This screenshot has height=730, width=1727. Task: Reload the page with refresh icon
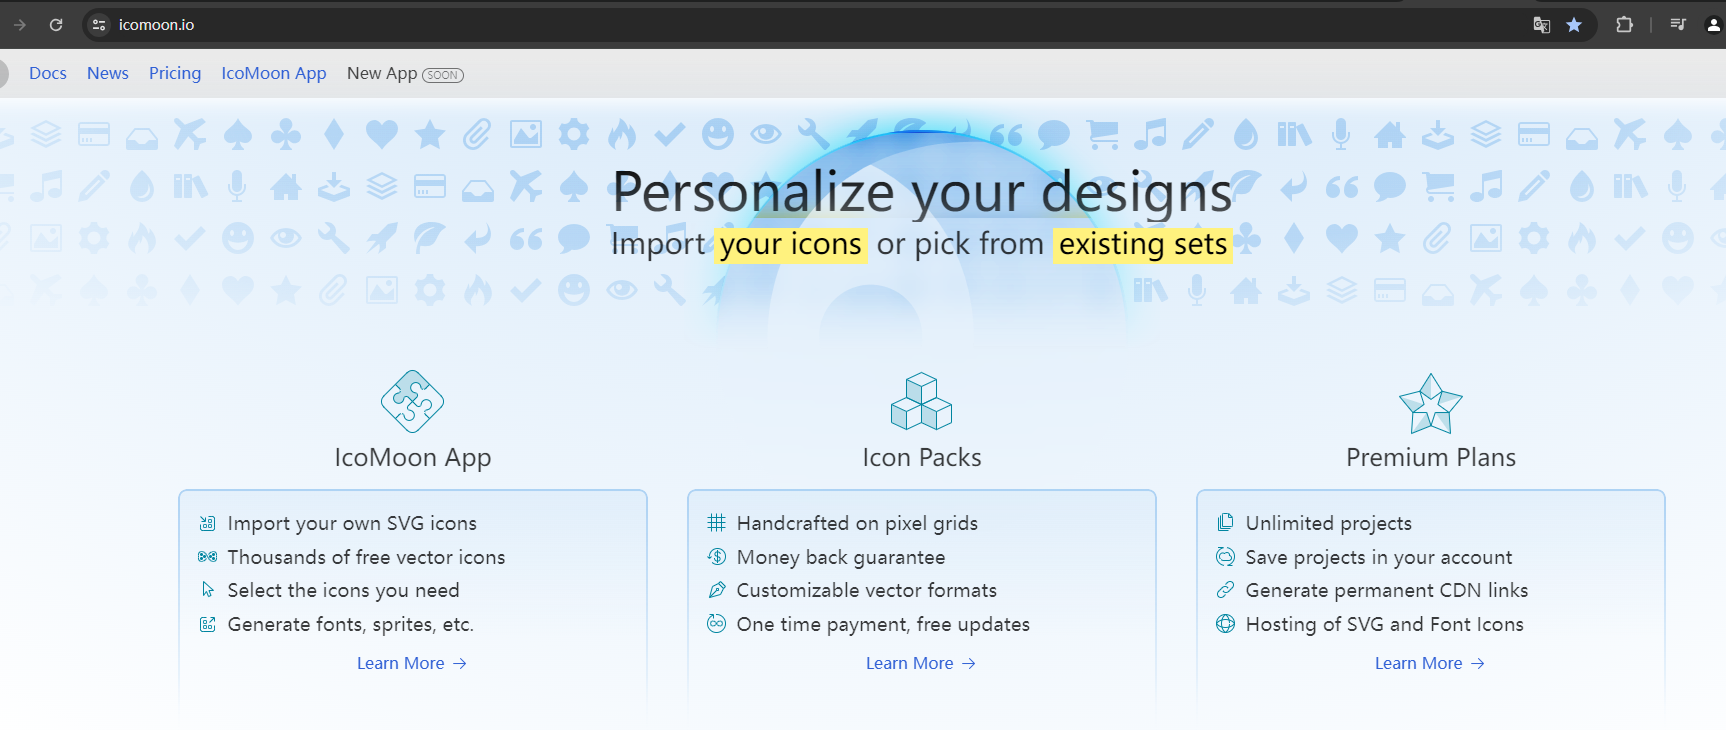[56, 25]
